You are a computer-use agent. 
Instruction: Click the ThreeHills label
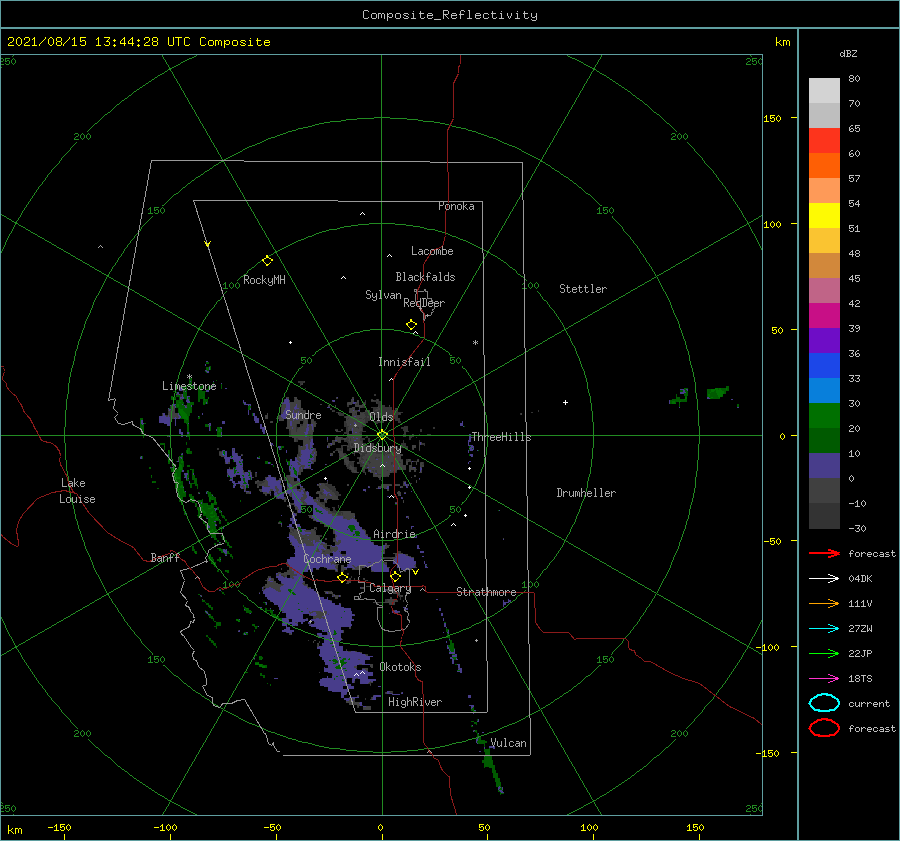coord(501,437)
